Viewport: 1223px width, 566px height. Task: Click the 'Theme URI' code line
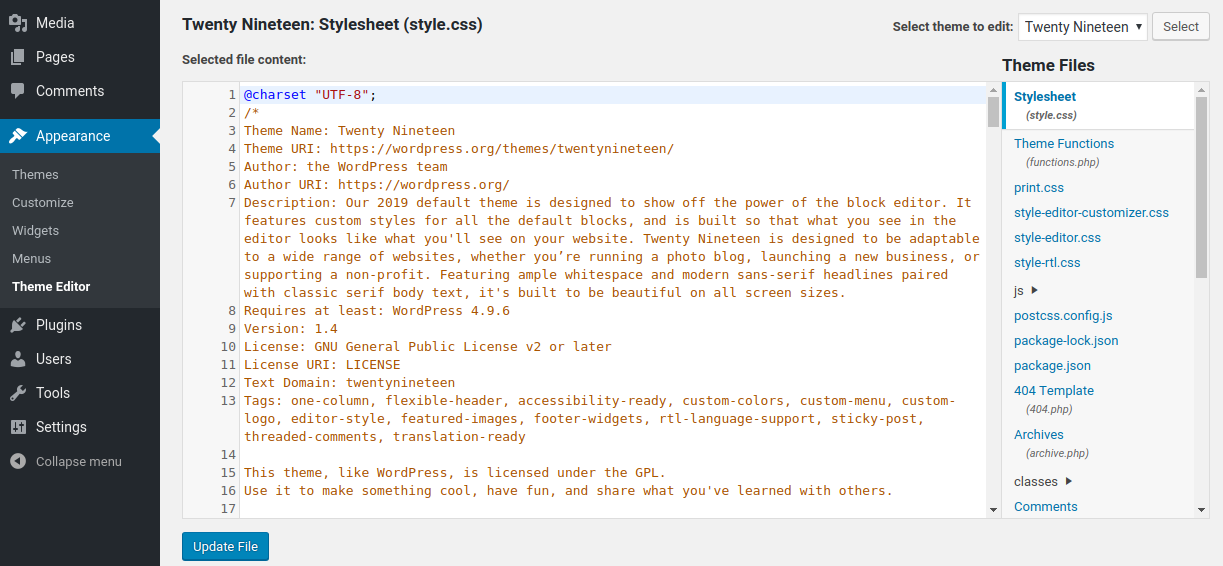pos(459,149)
